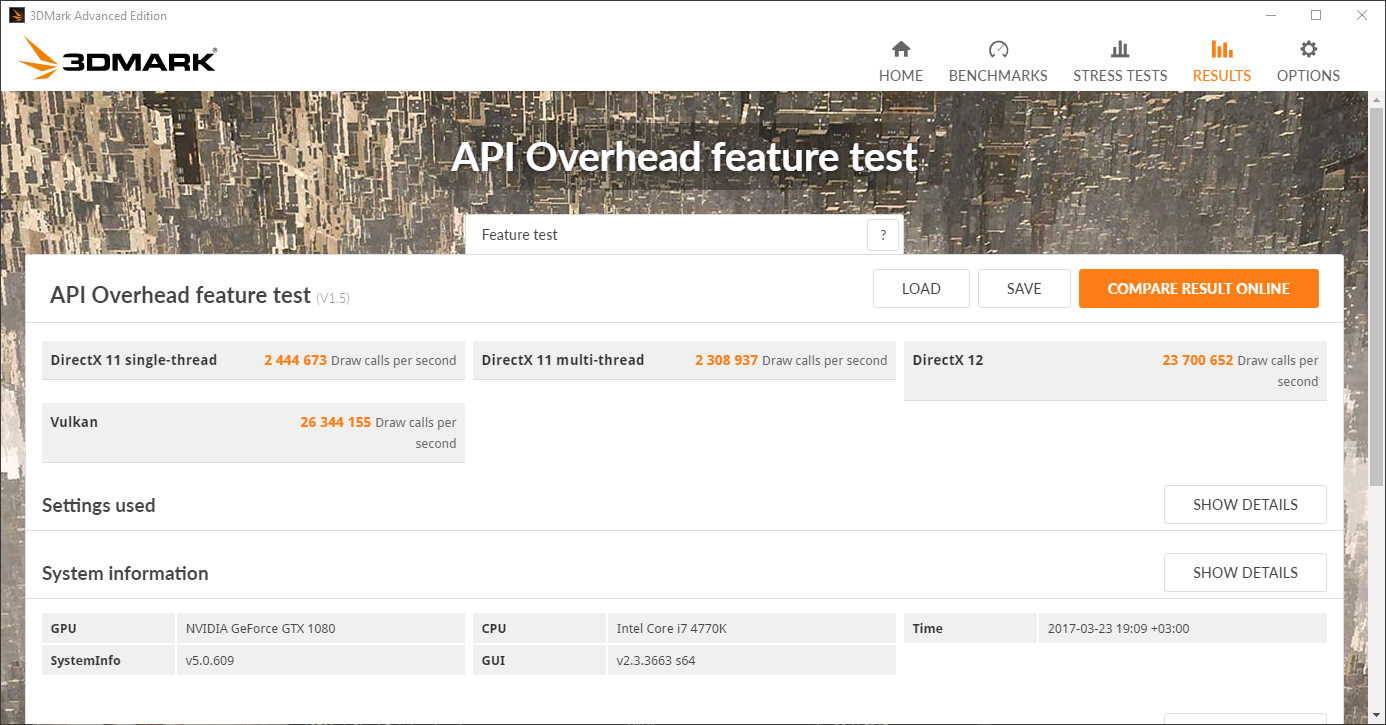Image resolution: width=1386 pixels, height=725 pixels.
Task: Maximize the 3DMark window
Action: [1316, 15]
